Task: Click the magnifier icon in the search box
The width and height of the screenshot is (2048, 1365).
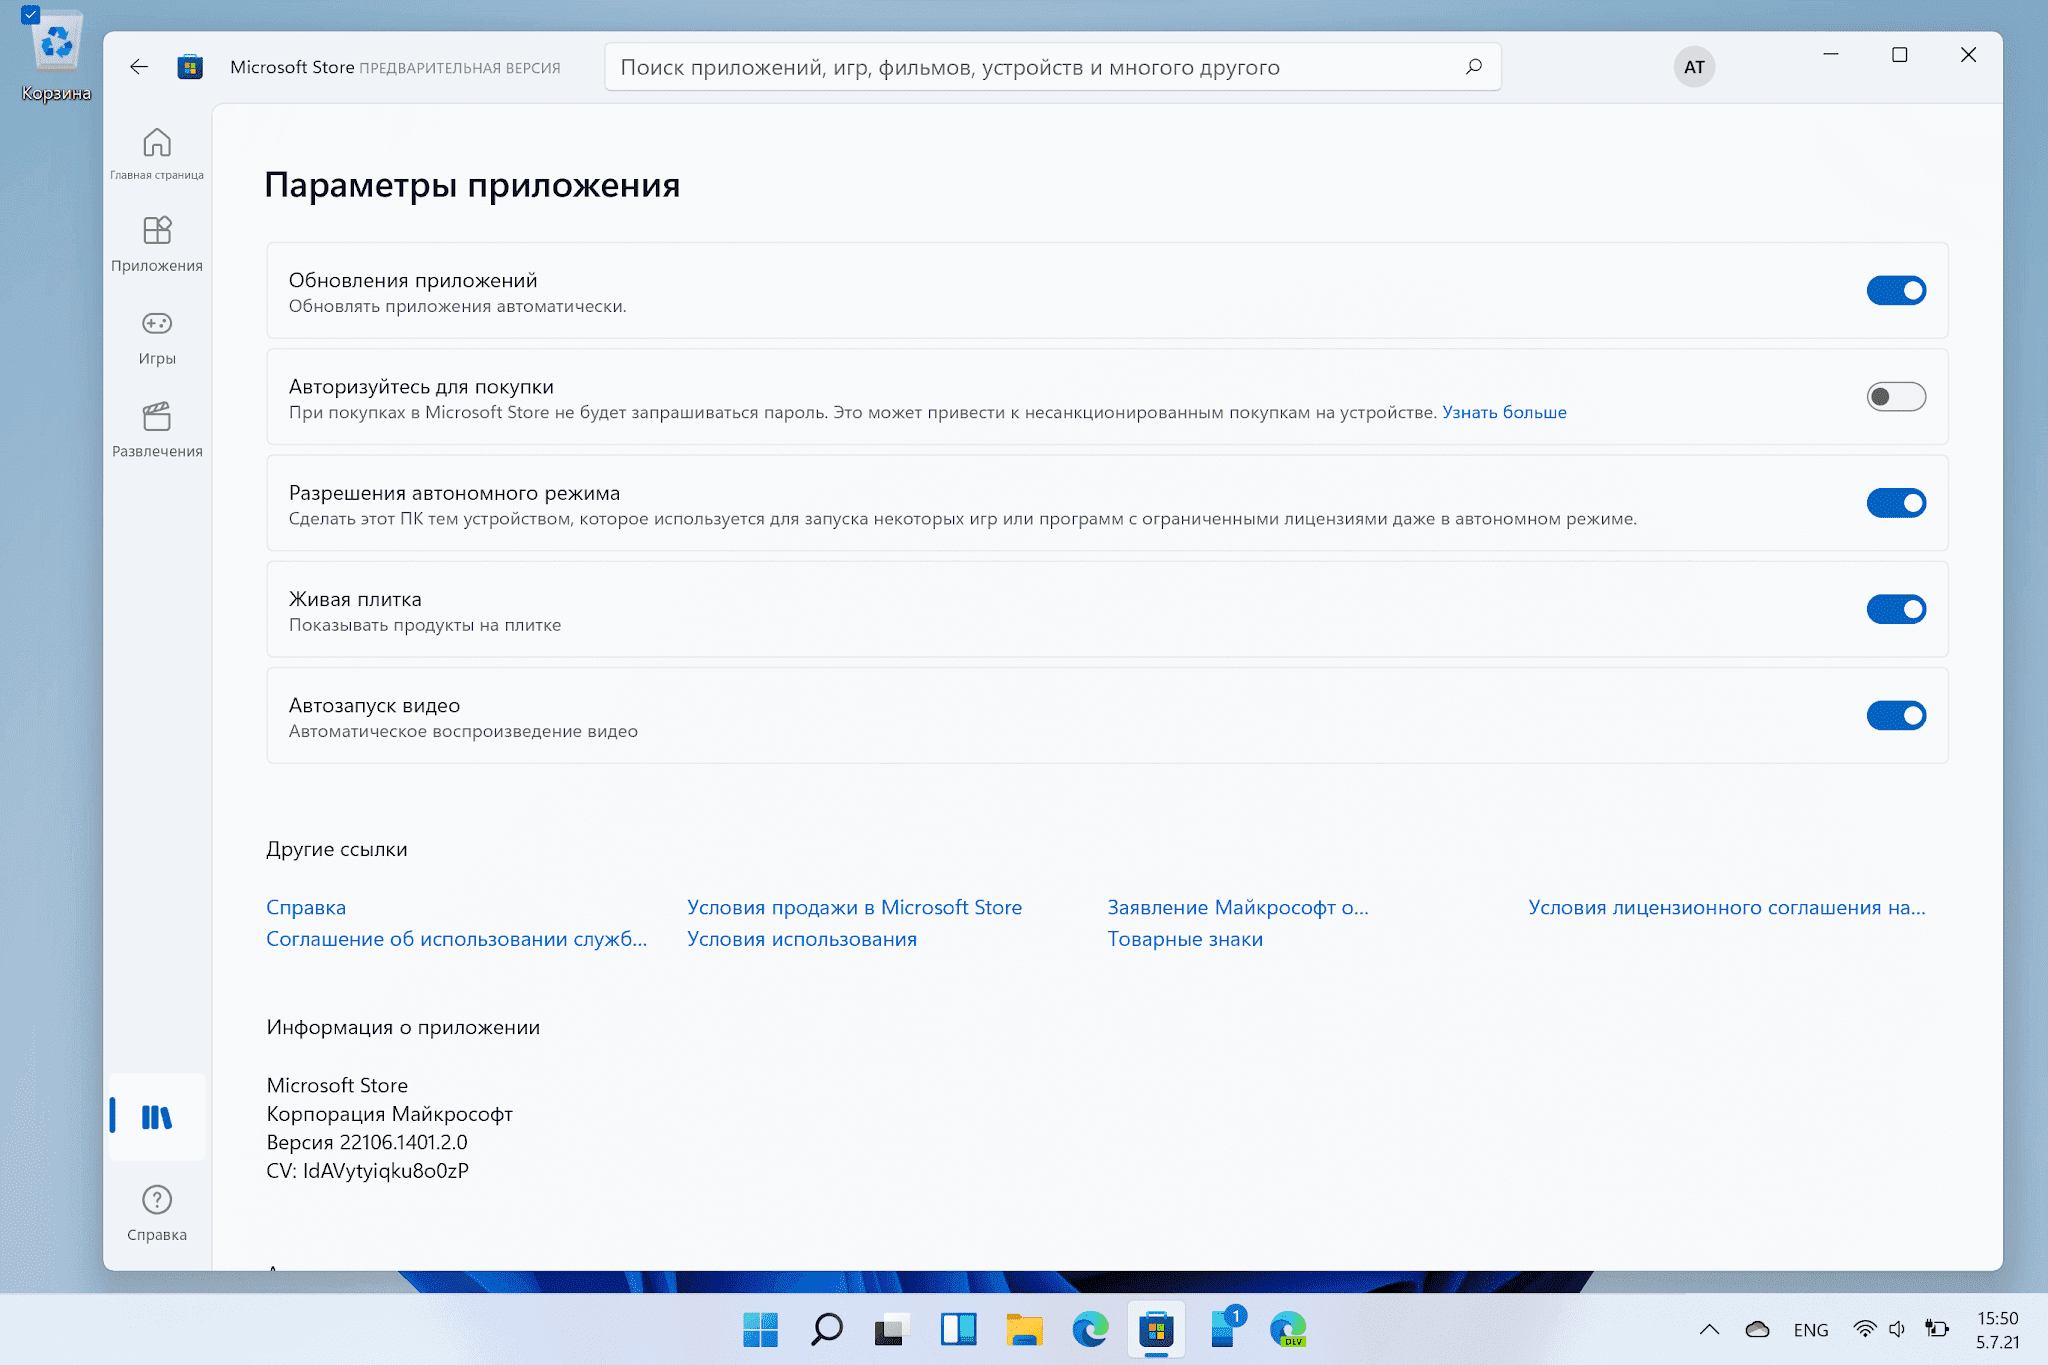Action: tap(1473, 67)
